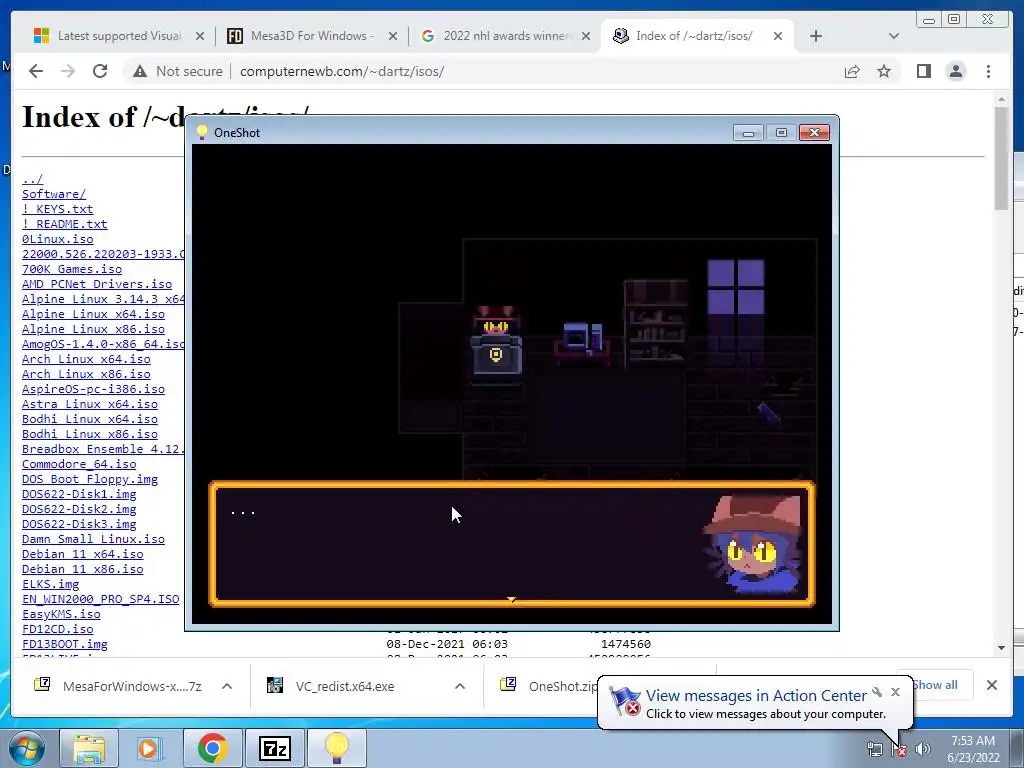
Task: Click Arch_Linux_x86.iso link
Action: (86, 374)
